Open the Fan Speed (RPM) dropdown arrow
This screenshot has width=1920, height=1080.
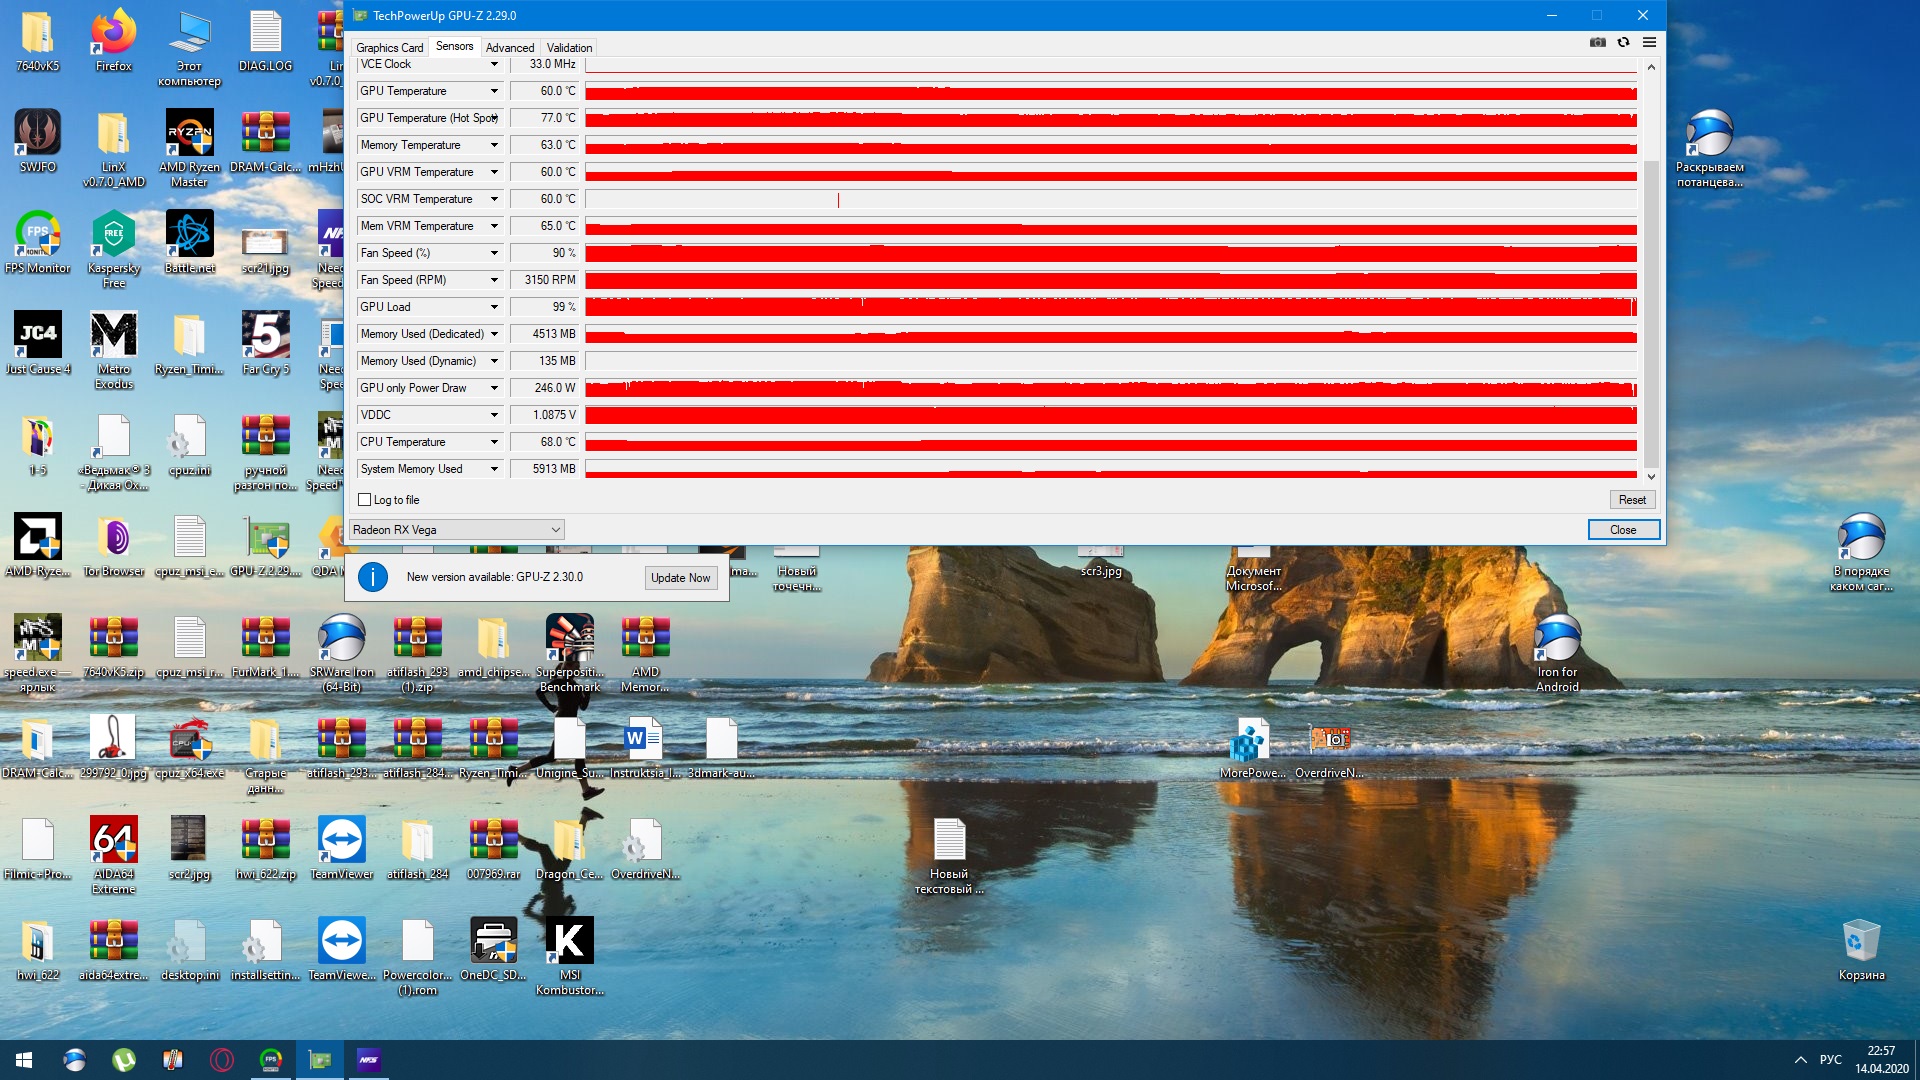494,280
